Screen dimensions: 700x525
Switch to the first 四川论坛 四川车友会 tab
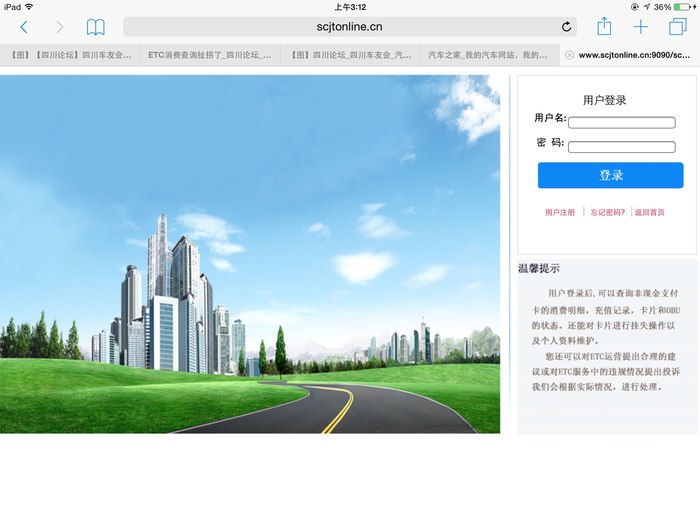pos(70,55)
